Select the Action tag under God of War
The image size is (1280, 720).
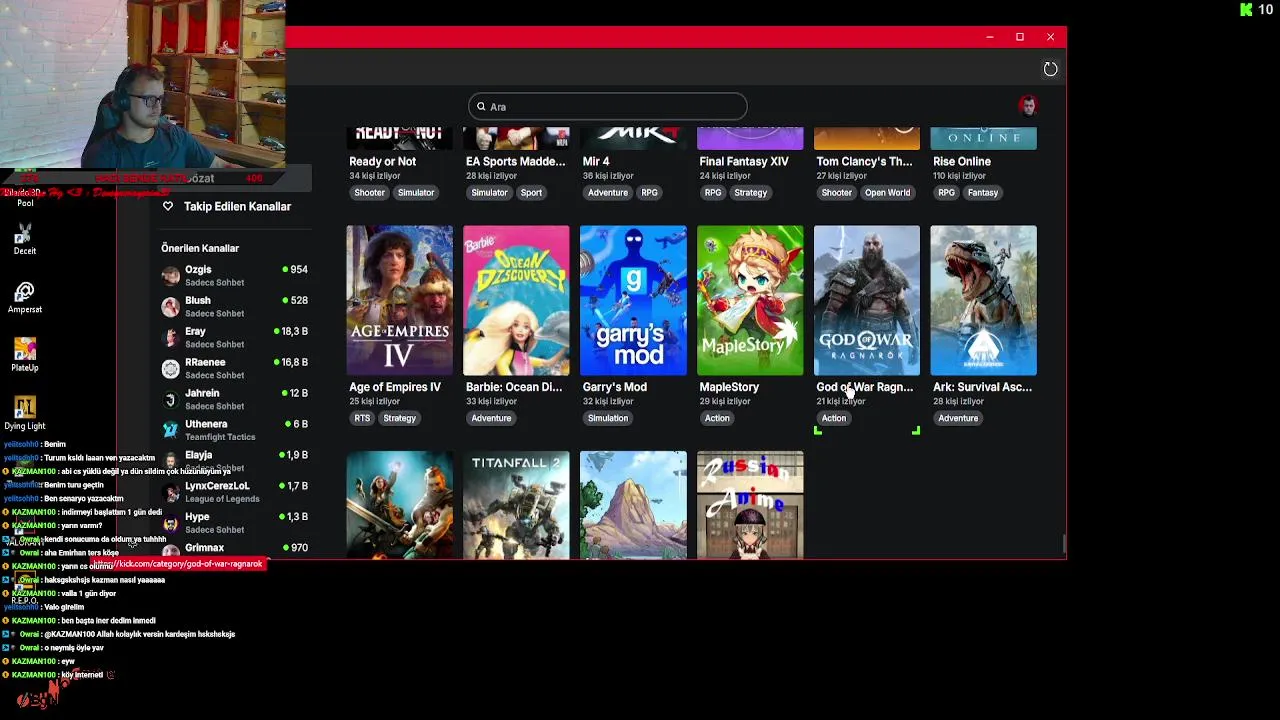834,418
